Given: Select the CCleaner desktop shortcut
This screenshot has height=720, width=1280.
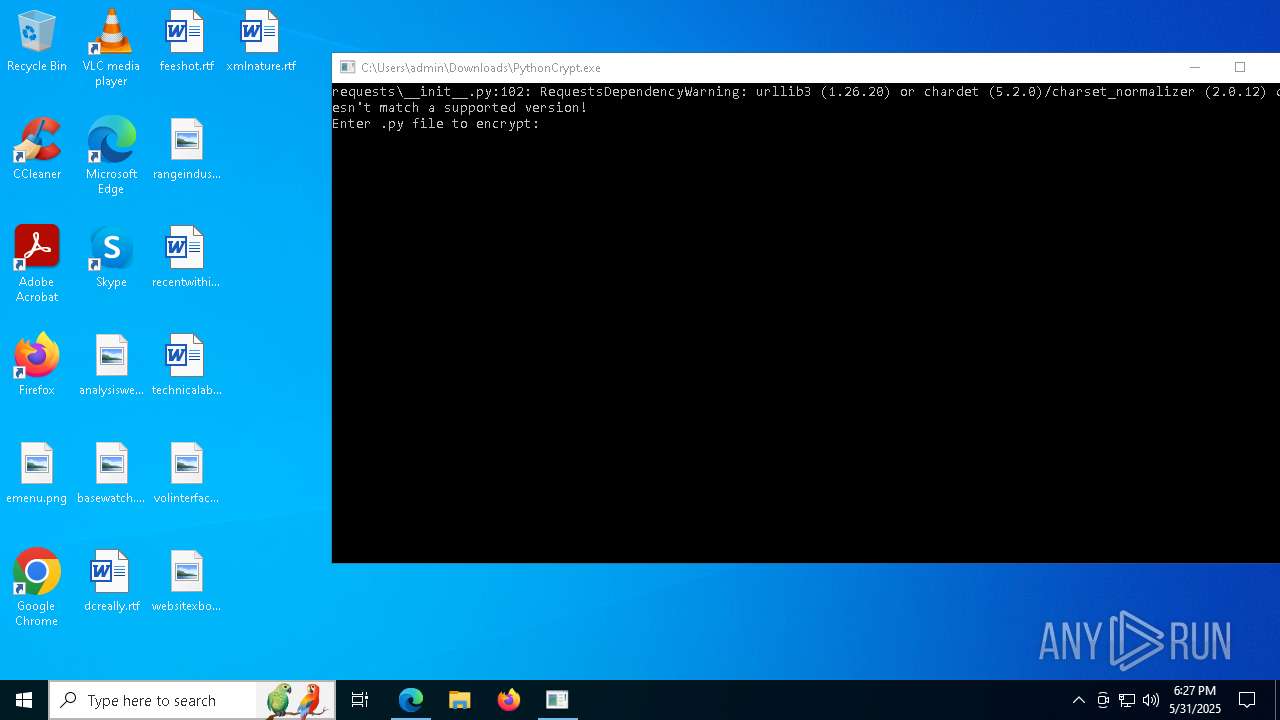Looking at the screenshot, I should (37, 150).
